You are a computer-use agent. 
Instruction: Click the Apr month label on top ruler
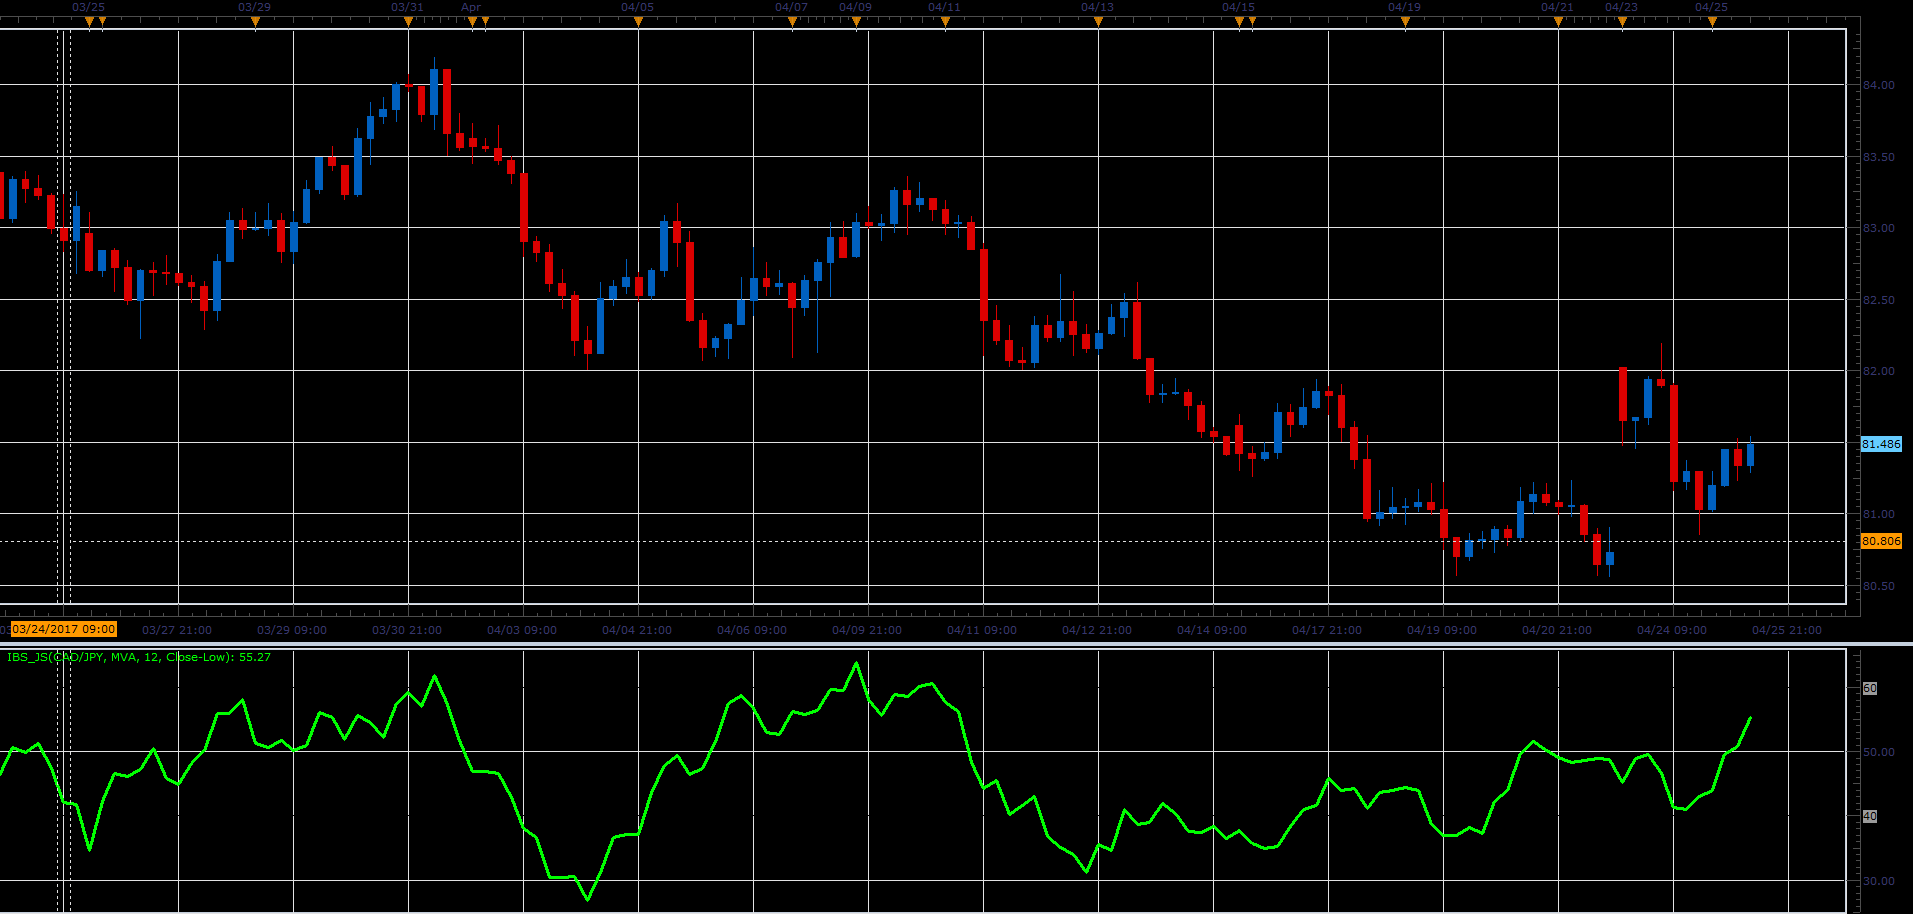(x=471, y=7)
